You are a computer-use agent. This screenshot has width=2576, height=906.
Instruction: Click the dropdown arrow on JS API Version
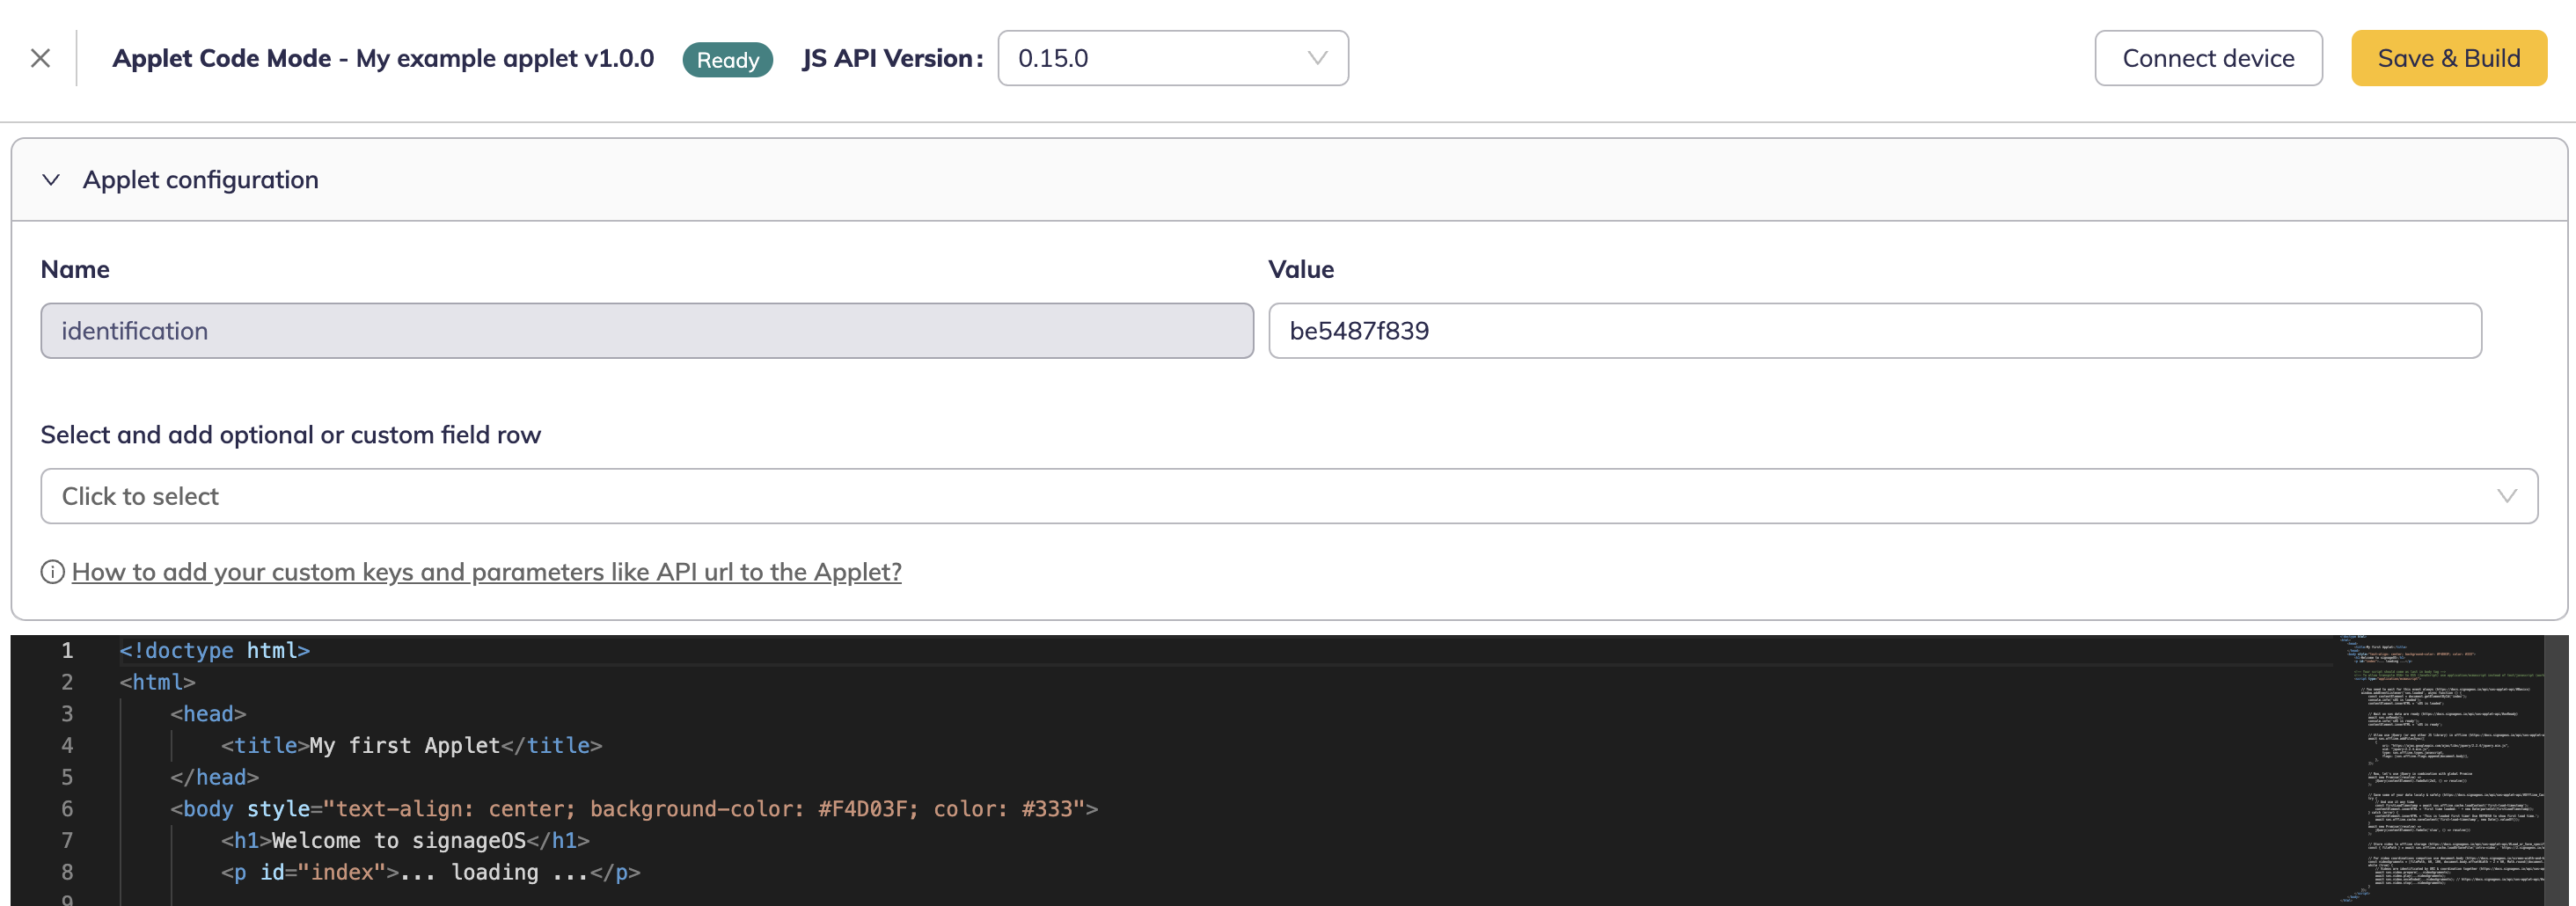point(1318,58)
